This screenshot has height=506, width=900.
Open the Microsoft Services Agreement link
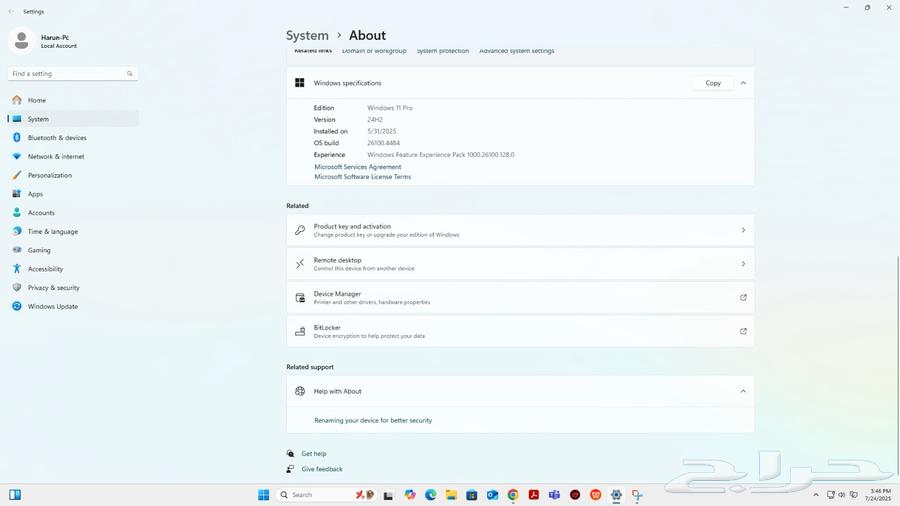[358, 167]
